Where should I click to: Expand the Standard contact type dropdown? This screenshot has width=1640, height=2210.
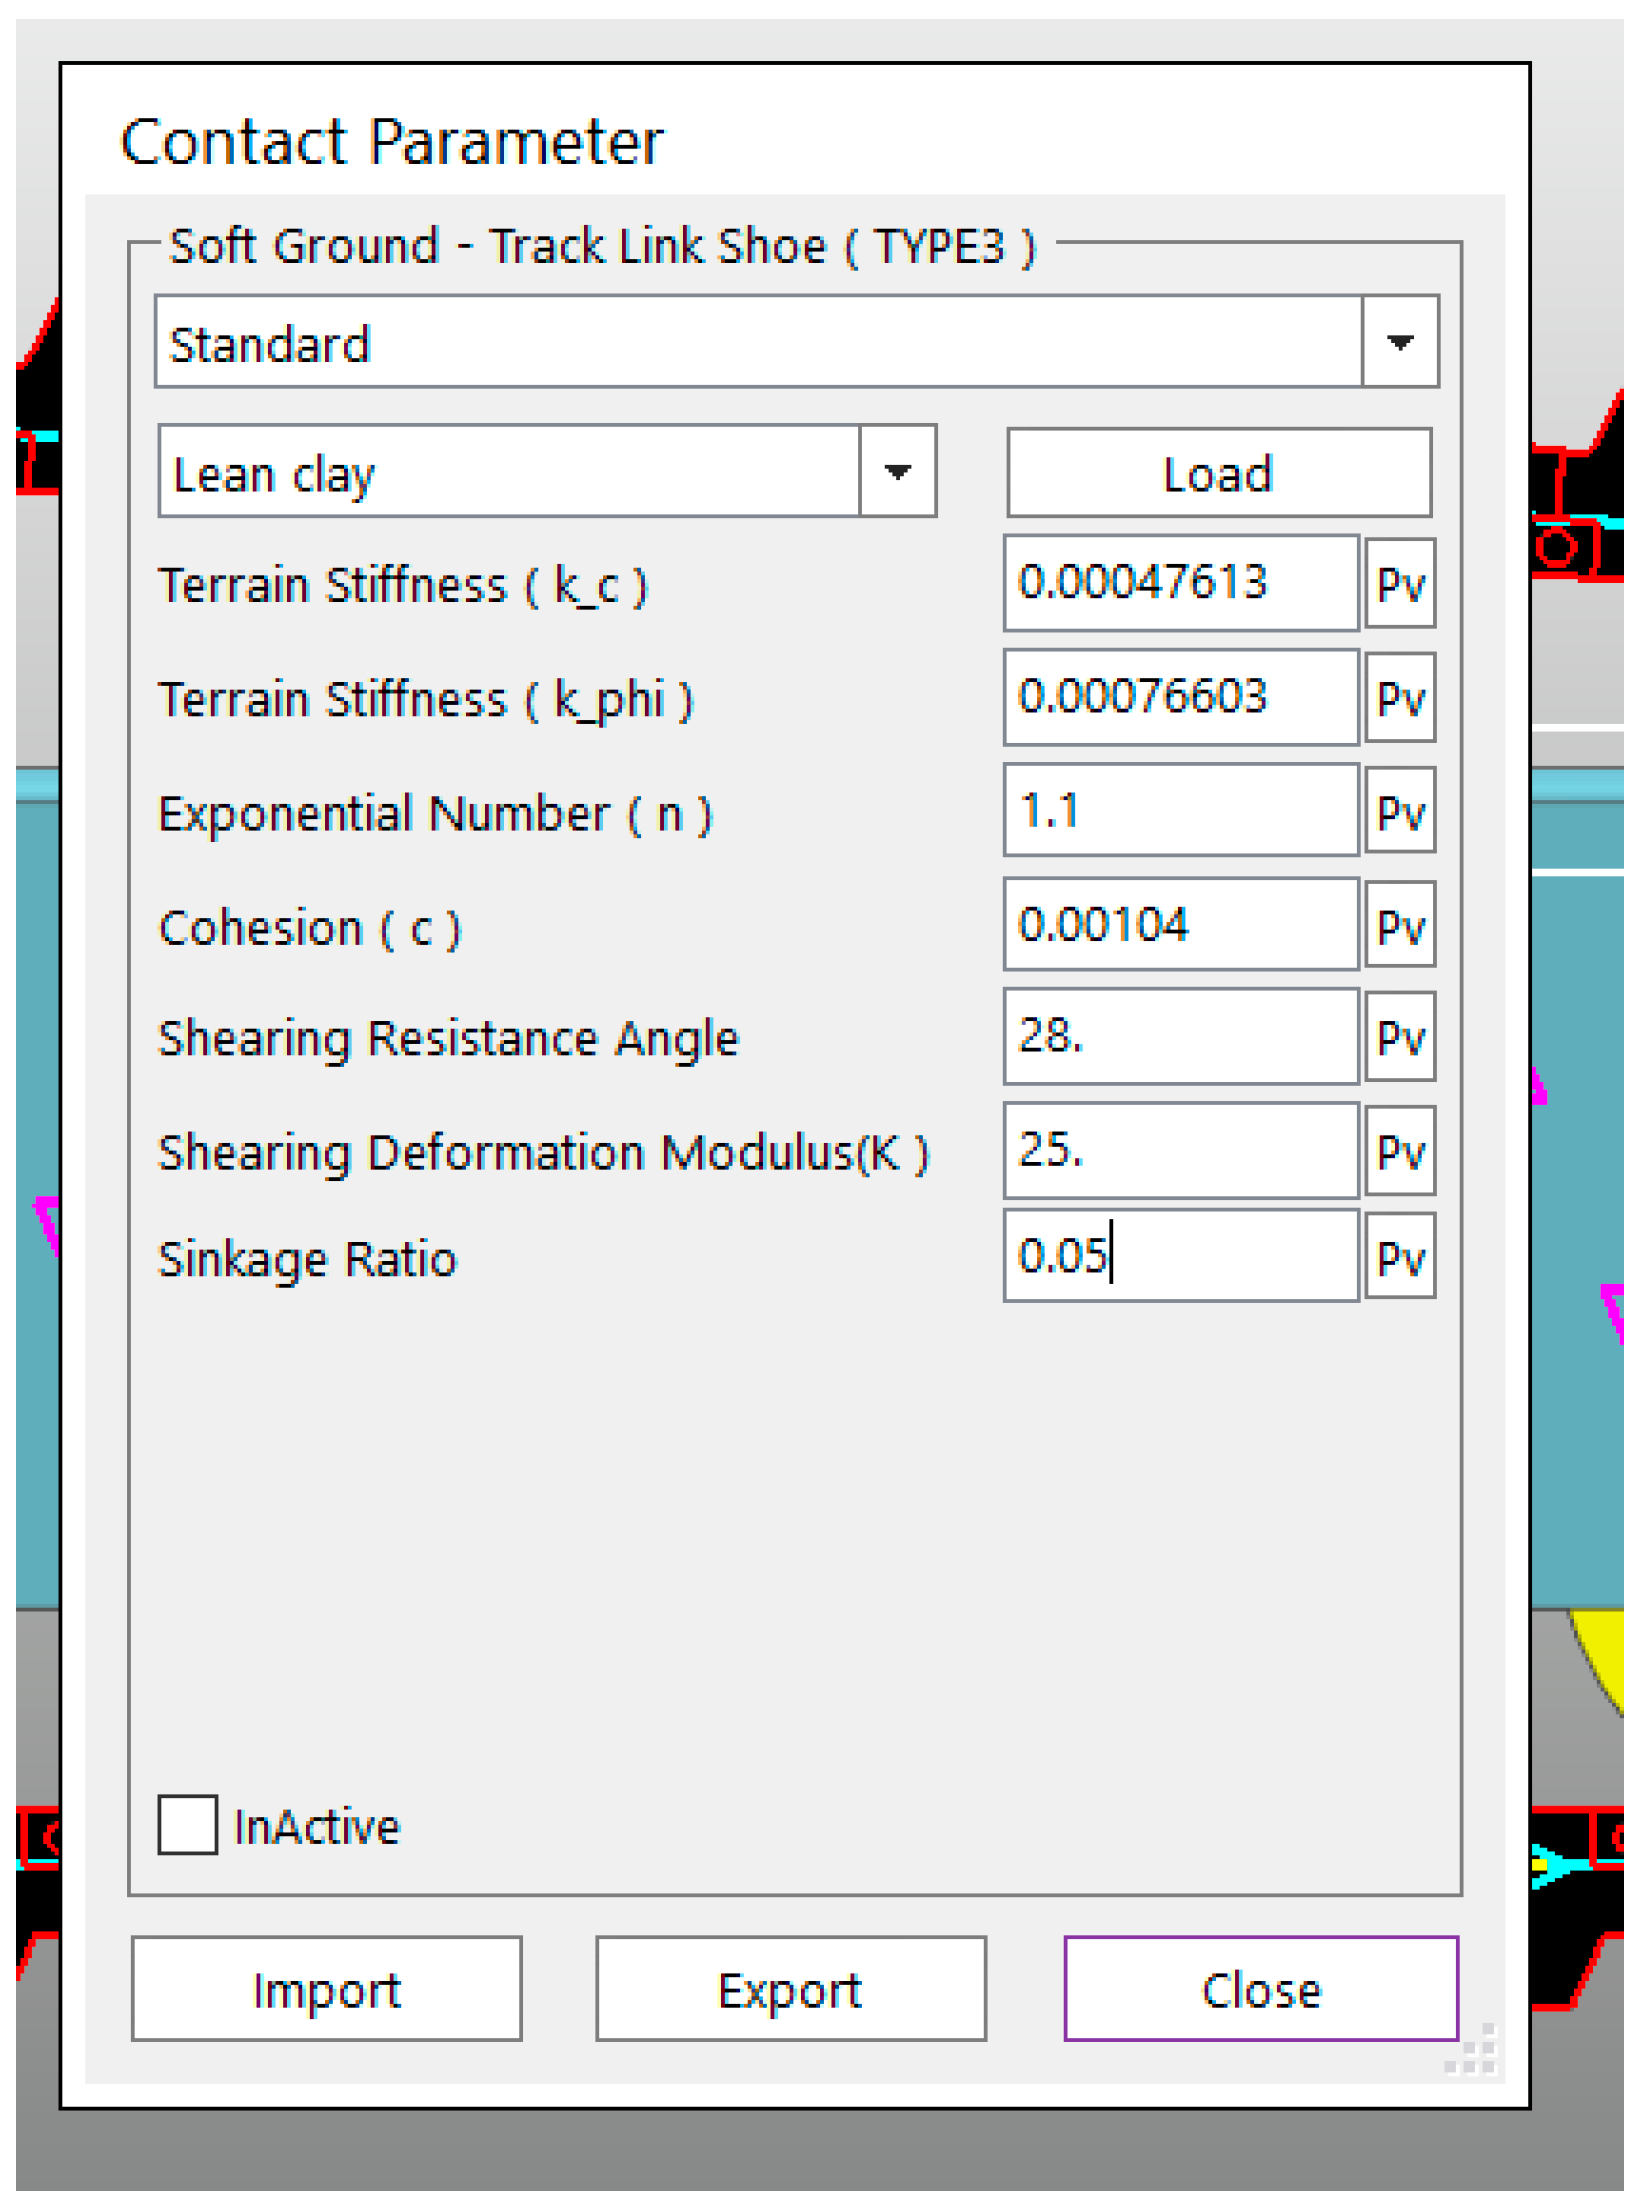pos(1399,342)
